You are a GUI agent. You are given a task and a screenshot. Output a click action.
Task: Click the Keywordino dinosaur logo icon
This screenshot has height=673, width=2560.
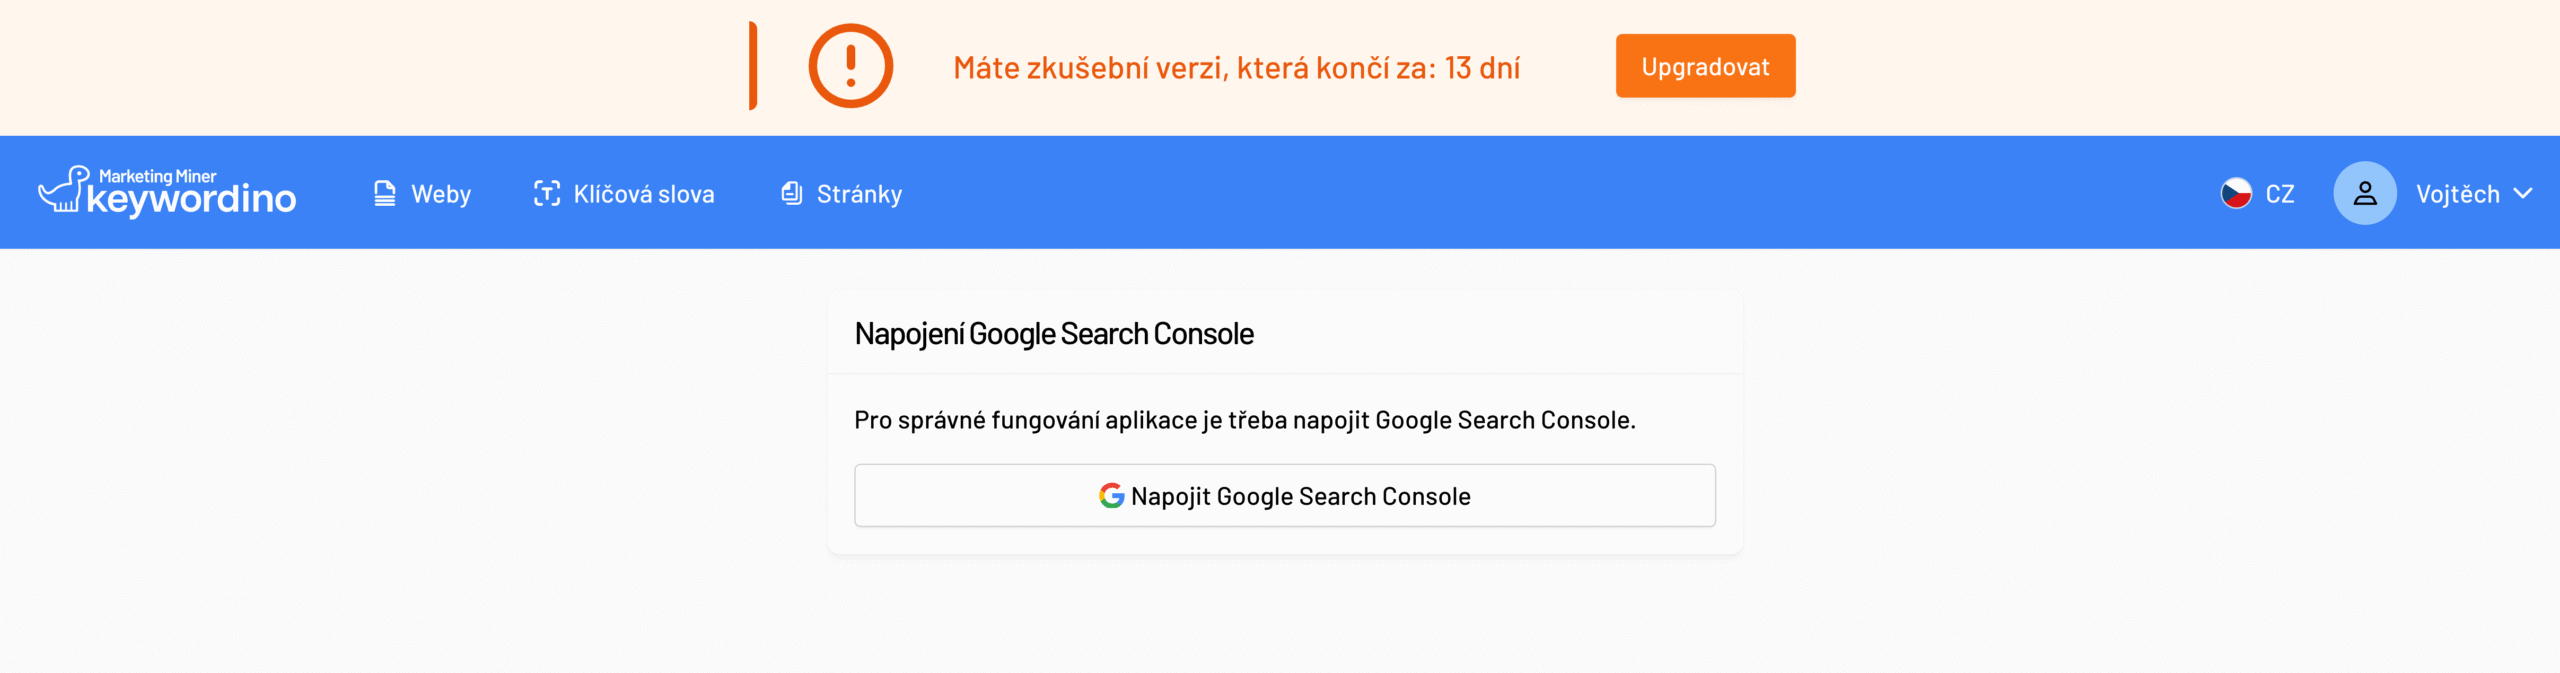coord(64,189)
